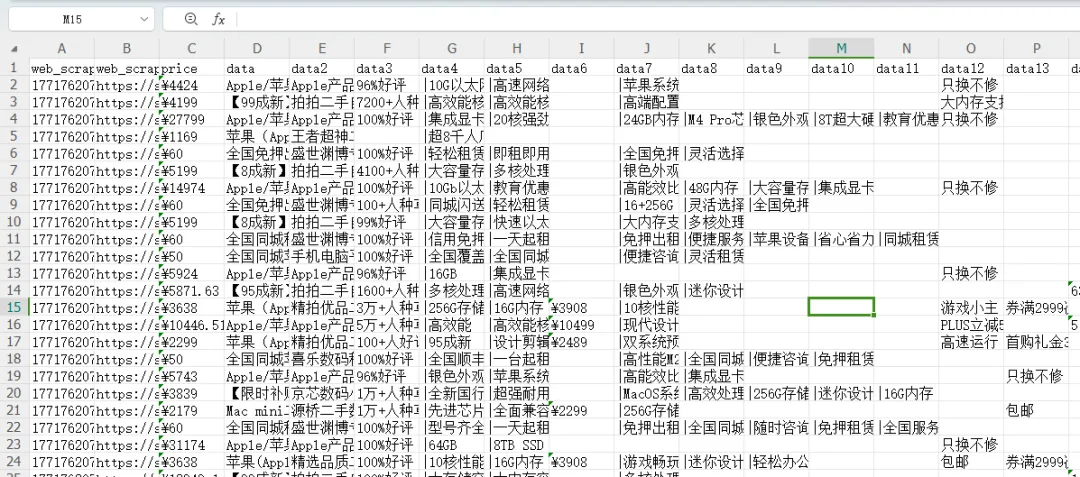
Task: Click the '|48G内存' cell
Action: pyautogui.click(x=712, y=188)
